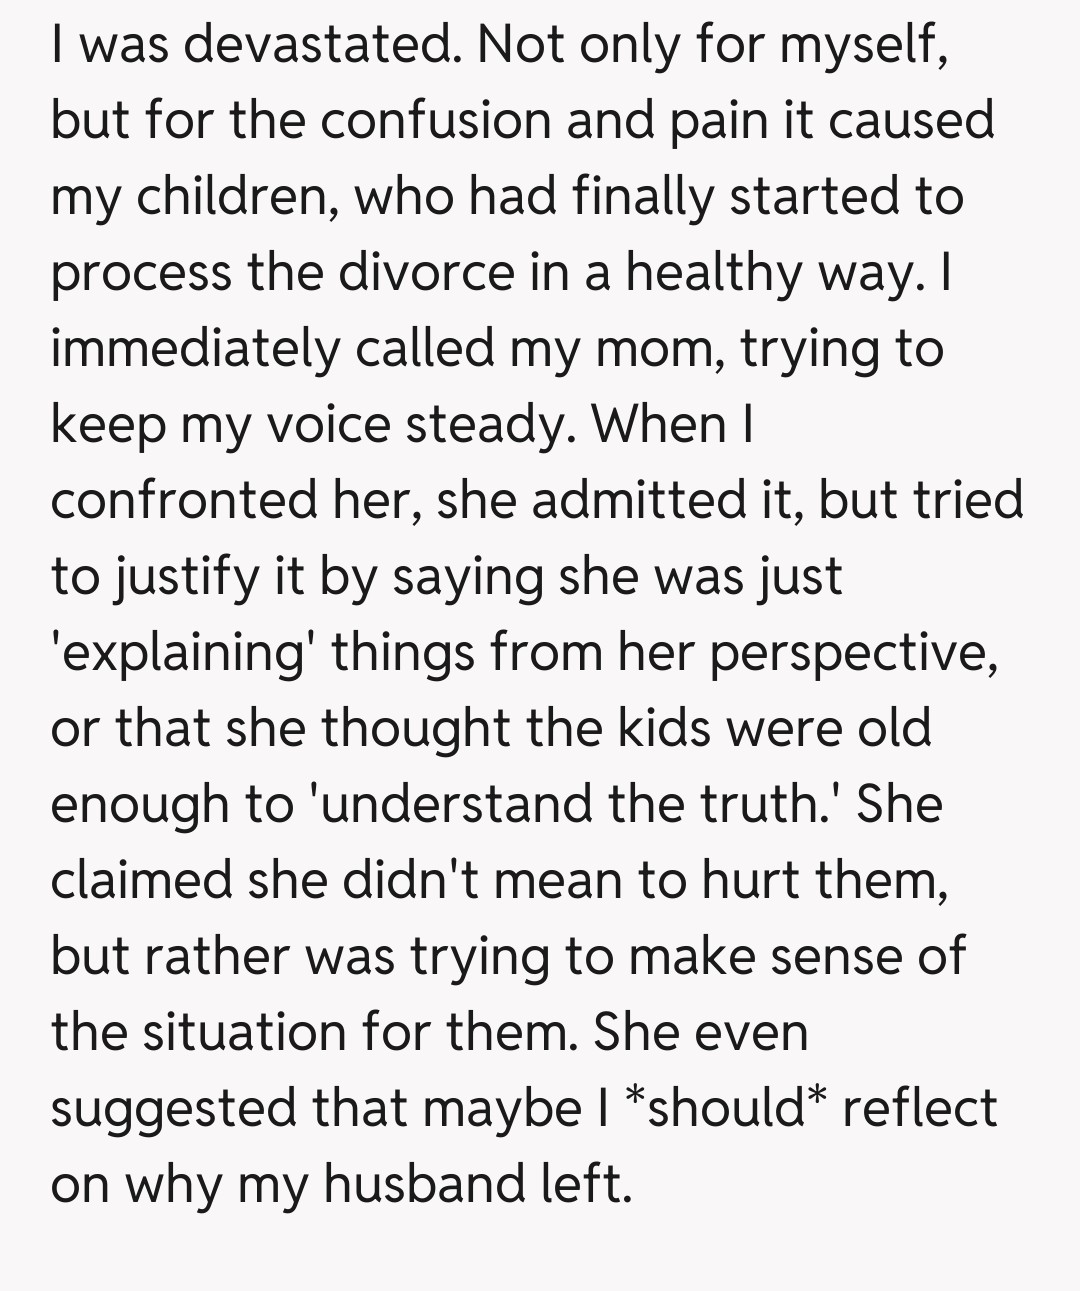Viewport: 1080px width, 1291px height.
Task: Click the word "immediately"
Action: (x=195, y=348)
